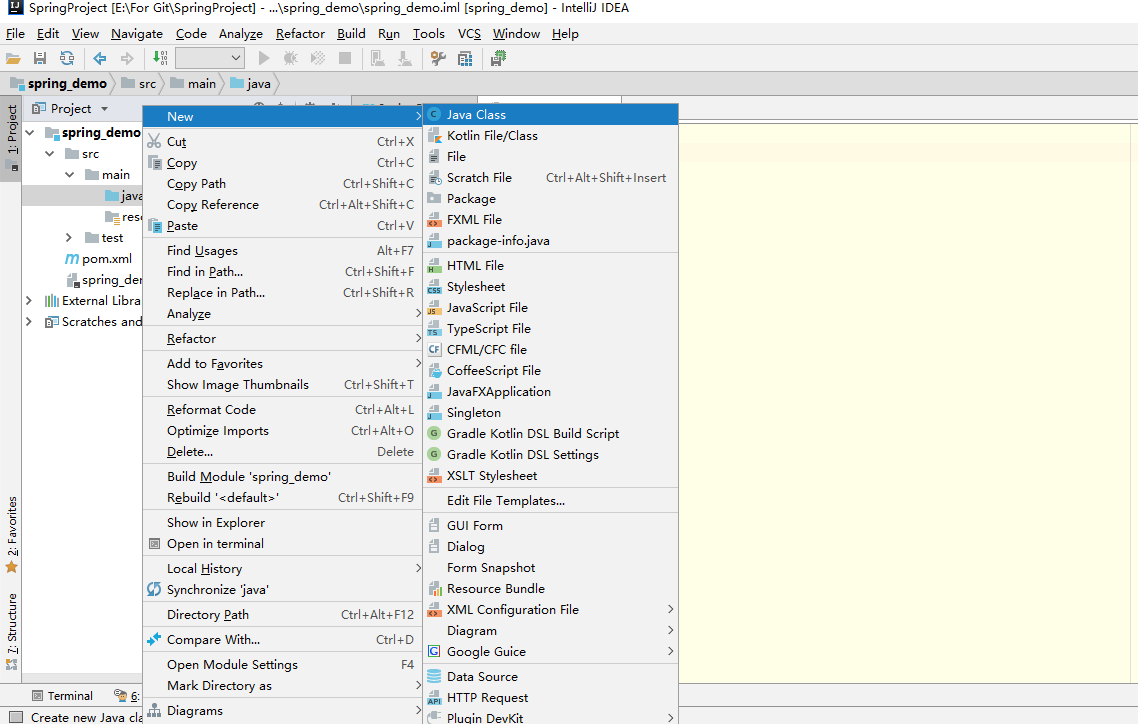The height and width of the screenshot is (724, 1138).
Task: Click the SDK Manager toolbar icon
Action: pyautogui.click(x=498, y=58)
